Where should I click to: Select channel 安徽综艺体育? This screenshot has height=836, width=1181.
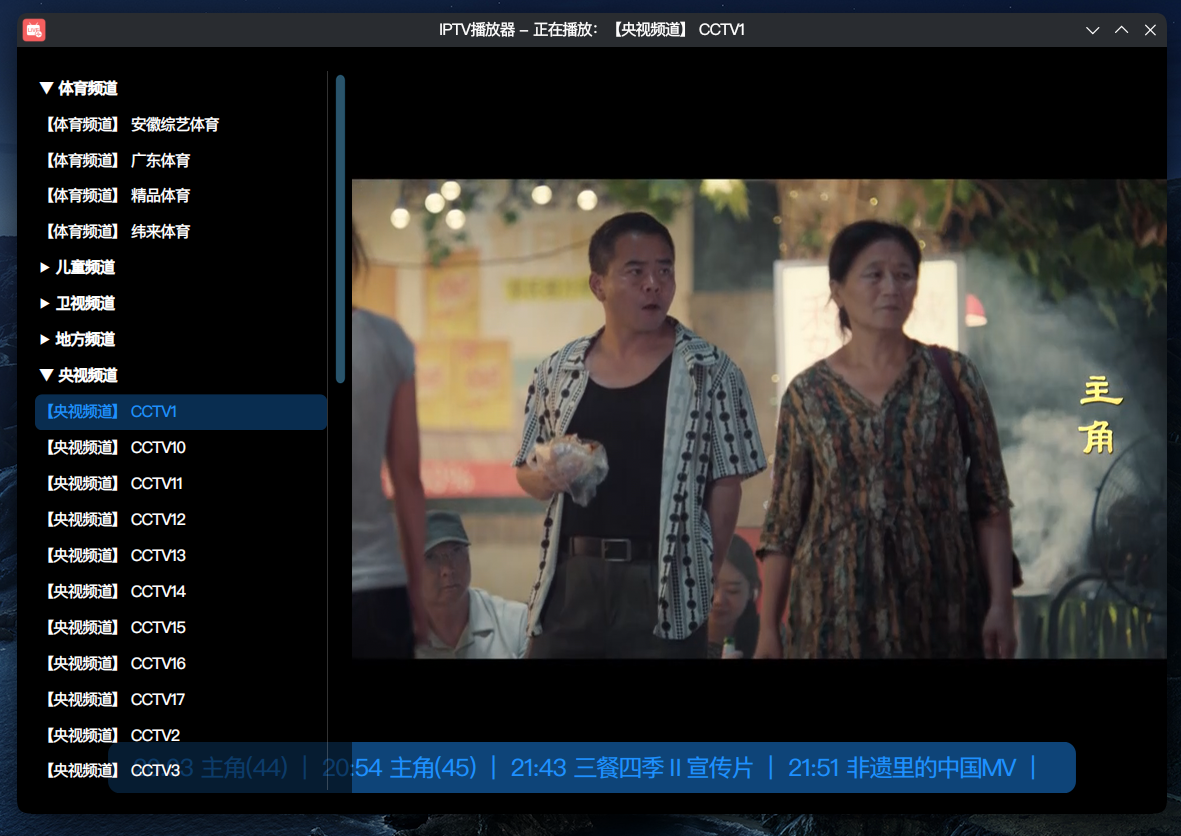tap(181, 124)
